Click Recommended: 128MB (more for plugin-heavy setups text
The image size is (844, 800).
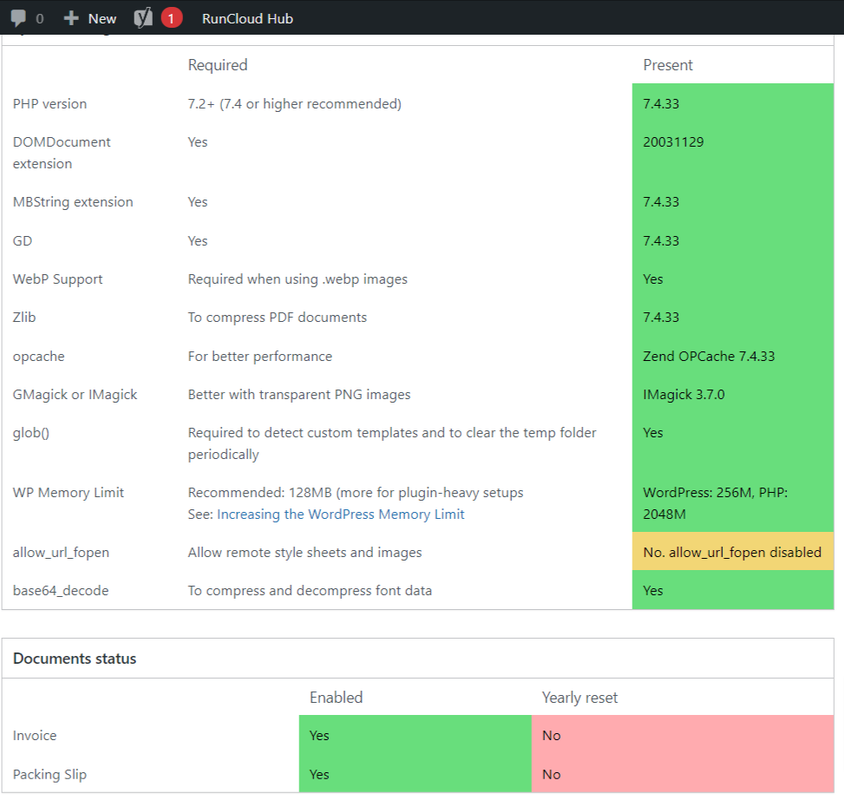[355, 493]
